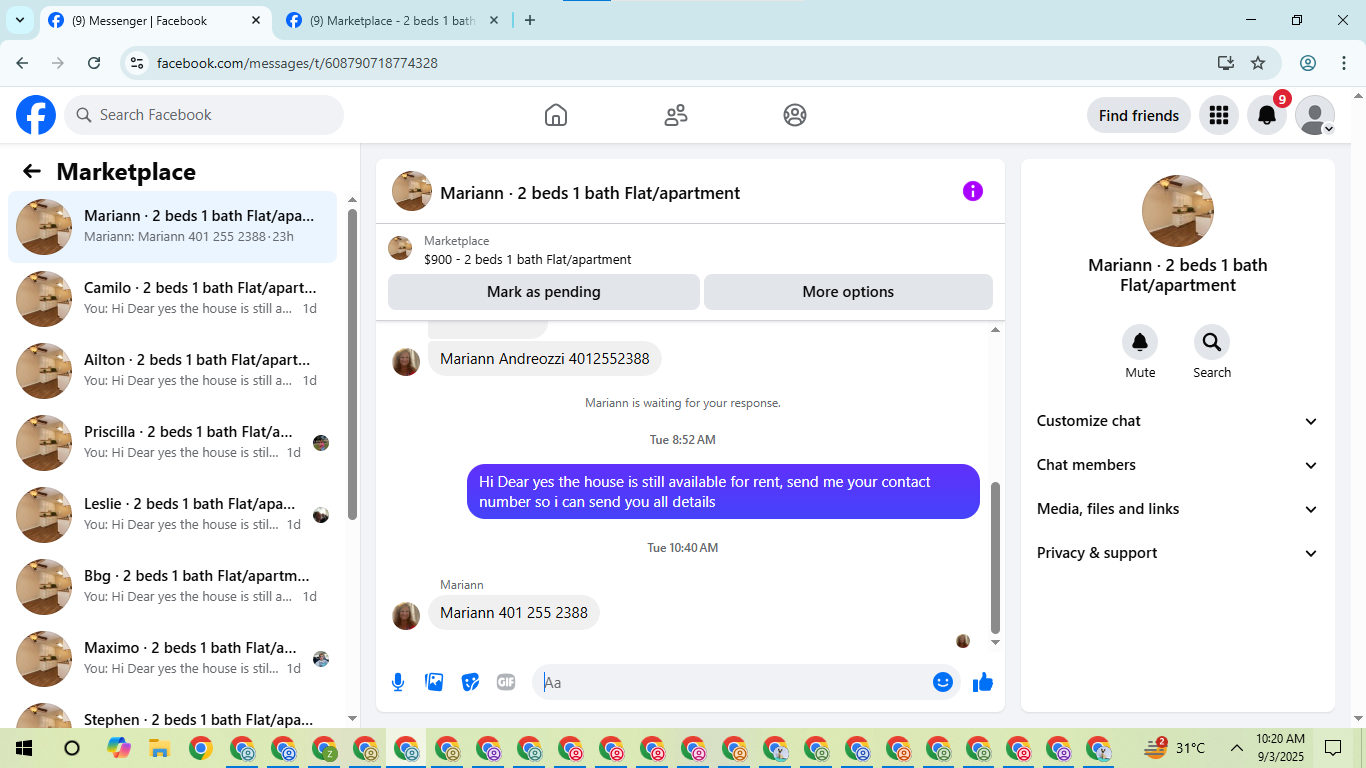Choose a GIF icon
1366x768 pixels.
[x=506, y=682]
